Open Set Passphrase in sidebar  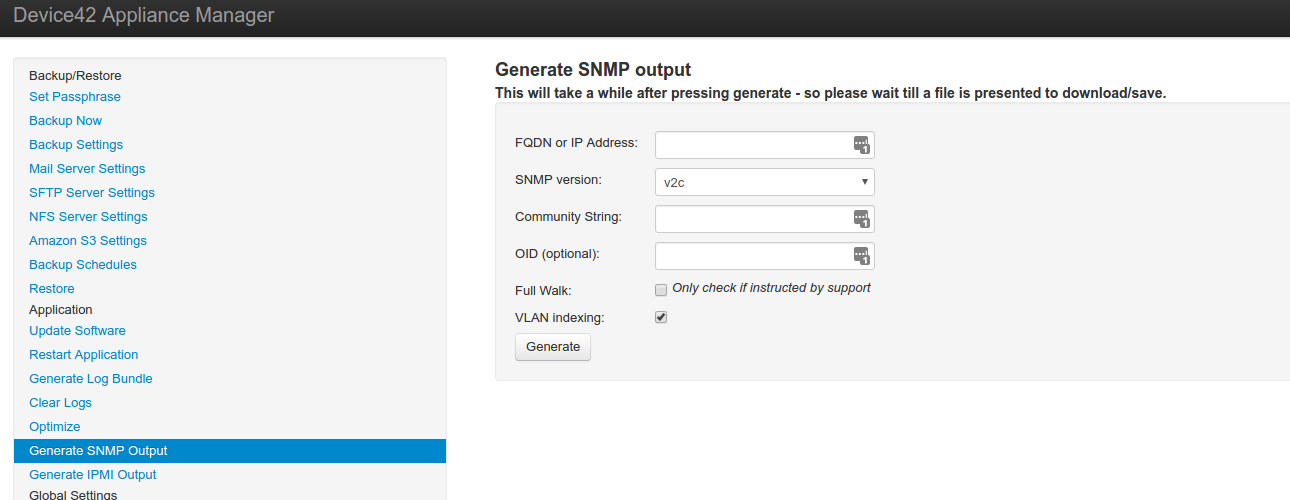coord(75,97)
